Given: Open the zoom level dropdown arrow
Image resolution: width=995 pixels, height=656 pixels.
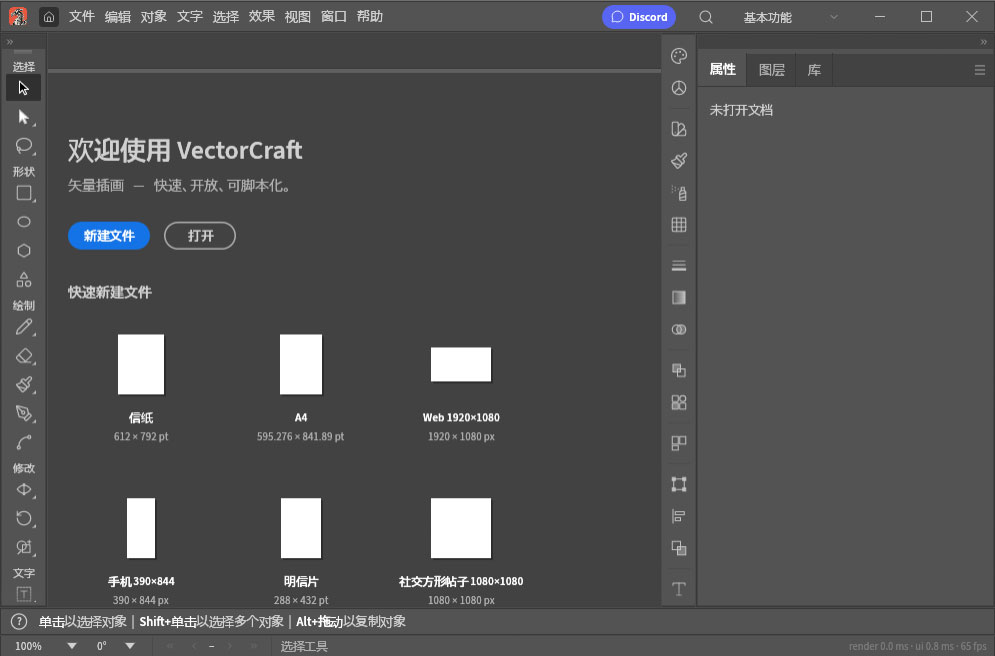Looking at the screenshot, I should 72,646.
